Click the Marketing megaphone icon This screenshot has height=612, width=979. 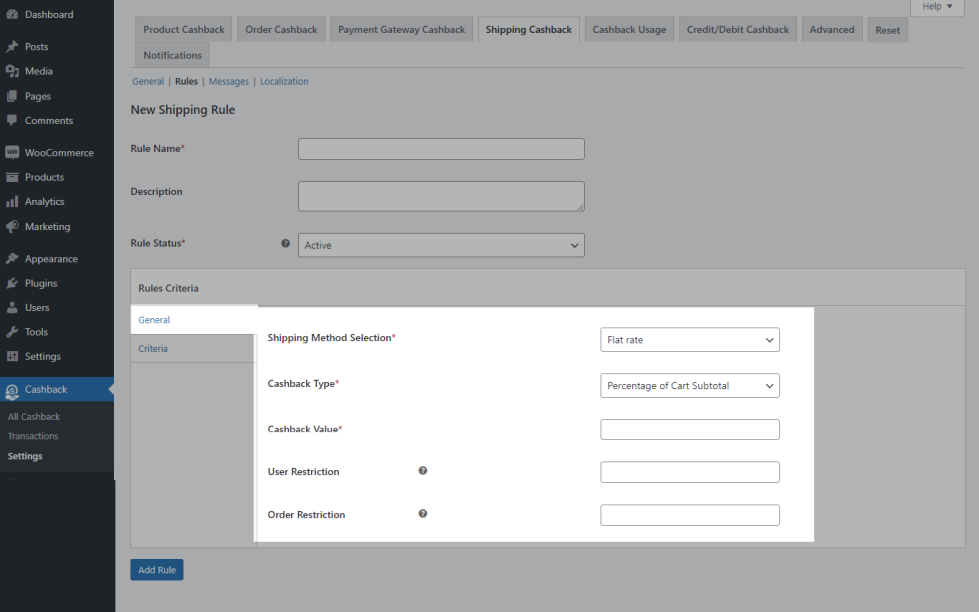[12, 227]
